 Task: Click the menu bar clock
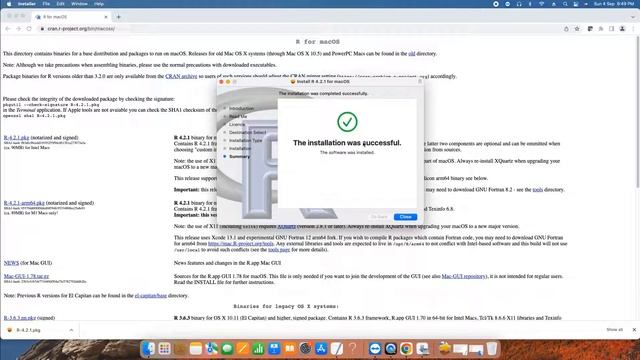(x=614, y=4)
